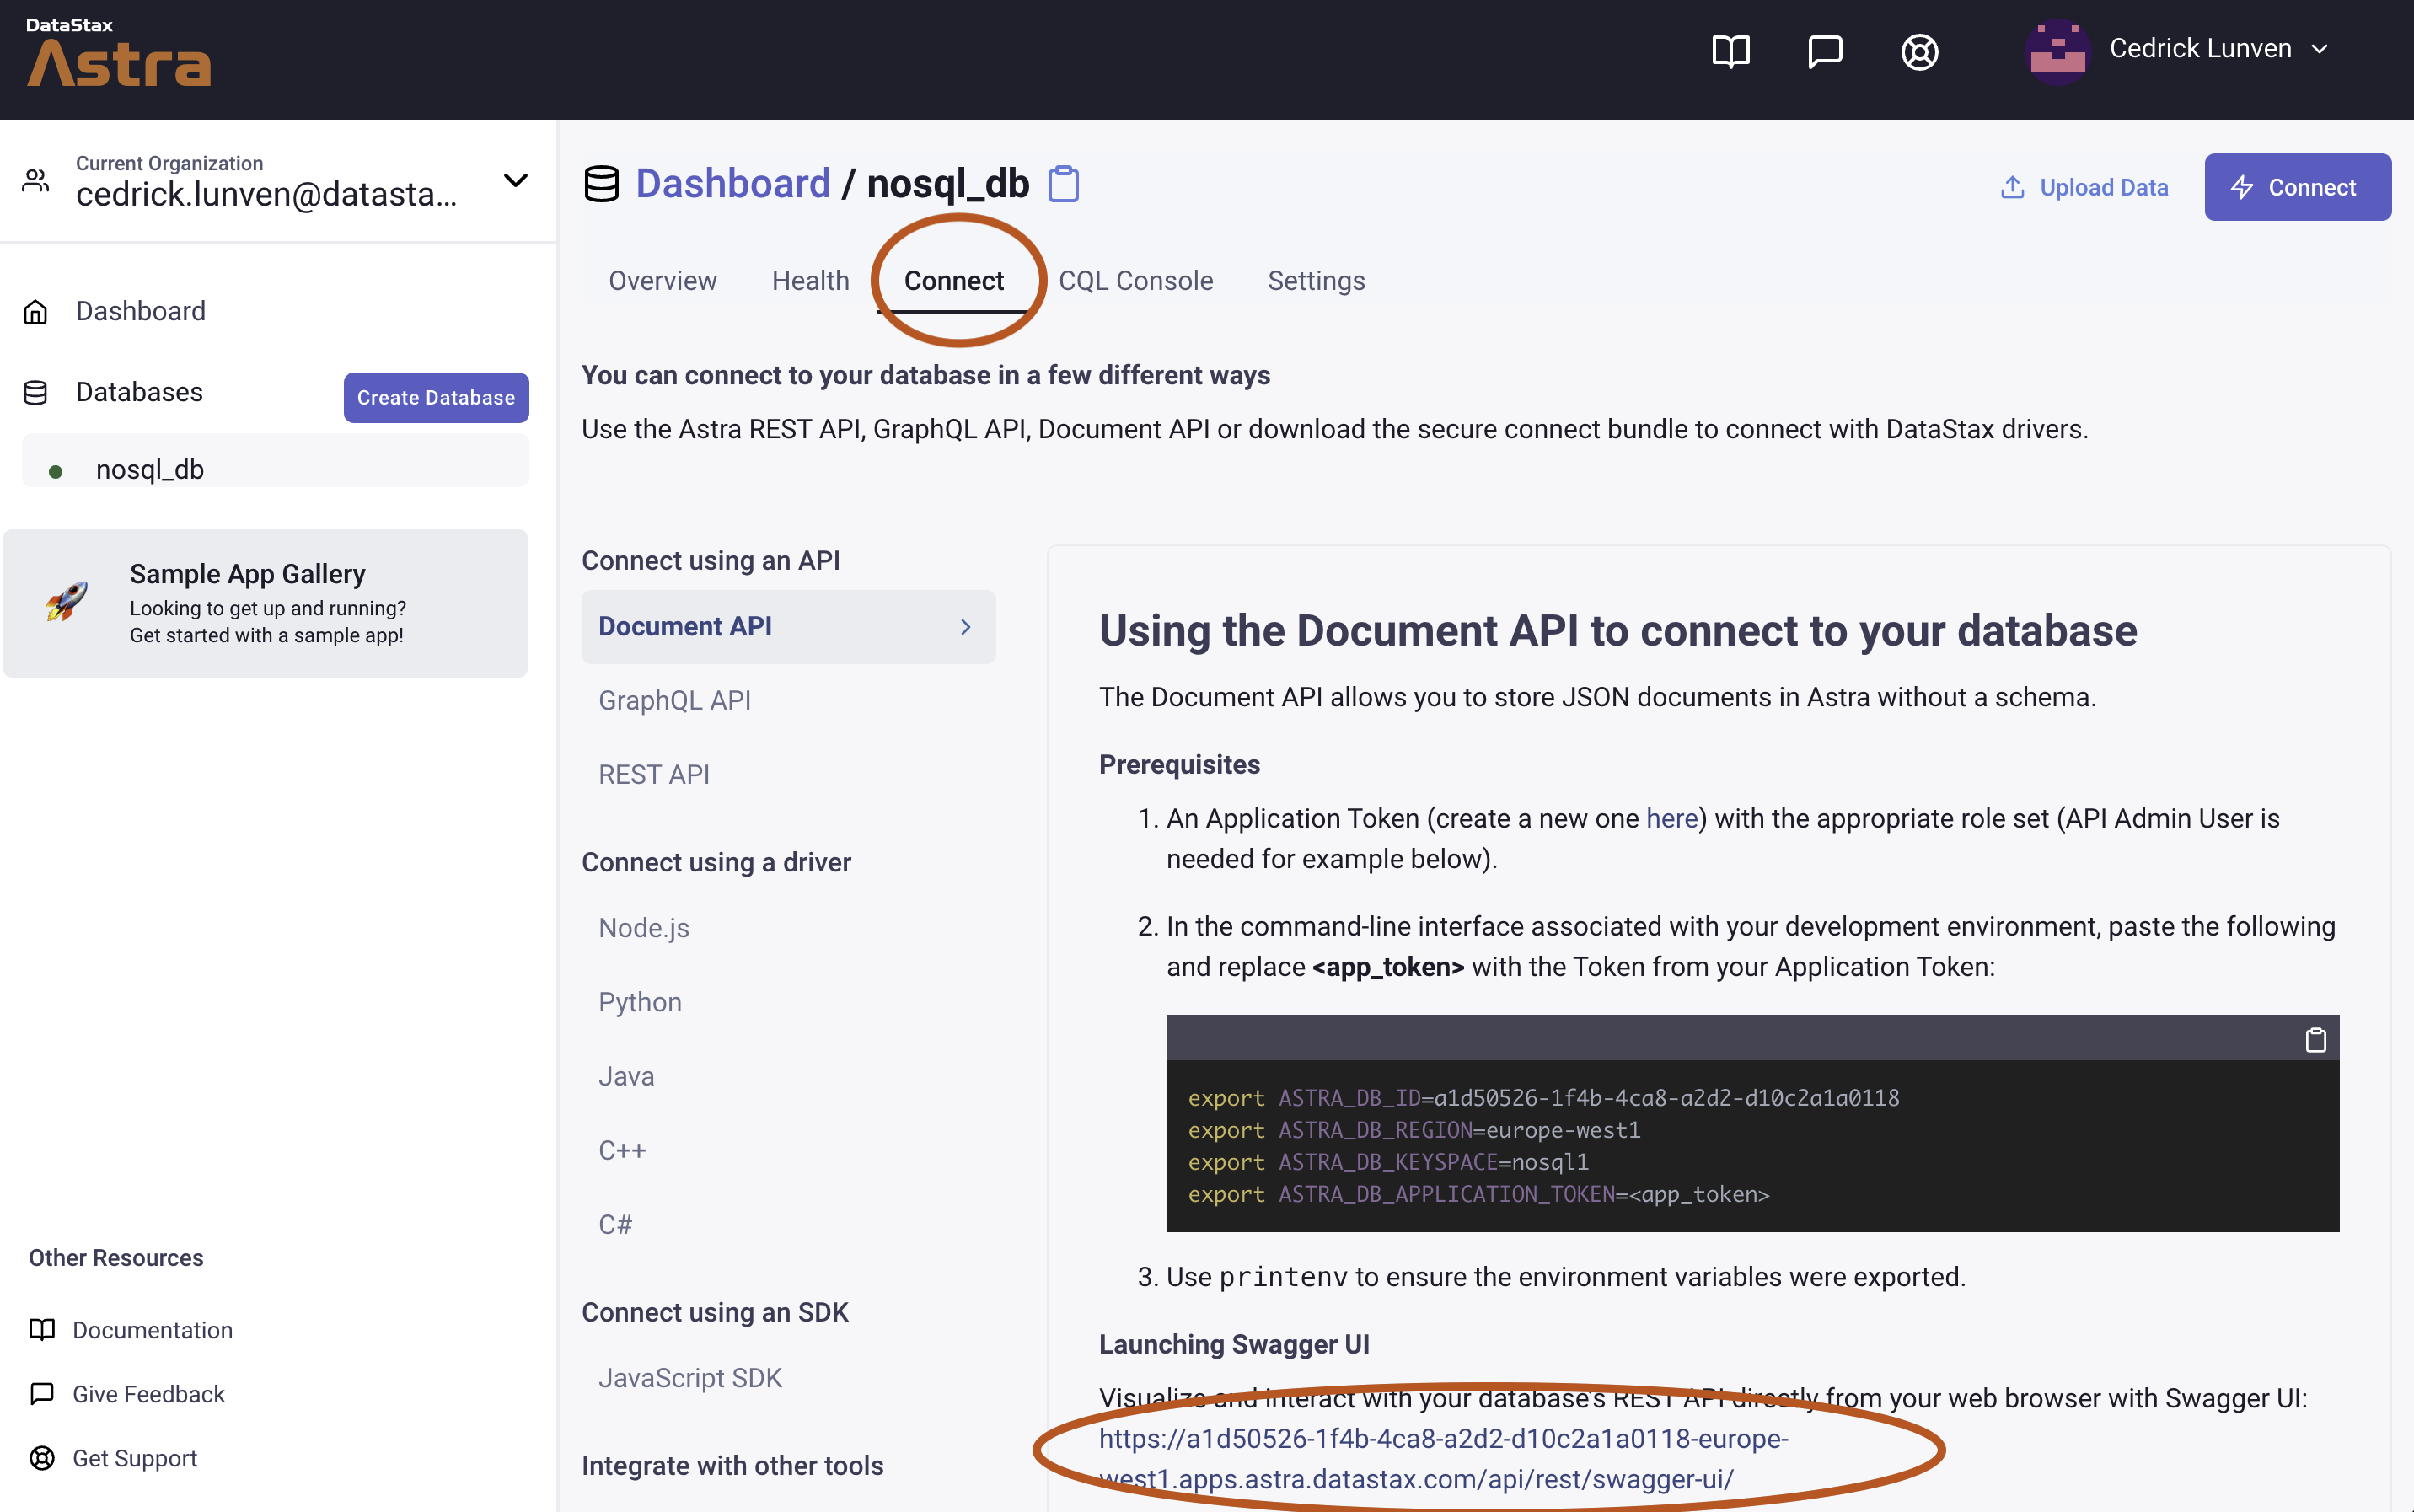
Task: Select the Python driver option
Action: click(639, 1002)
